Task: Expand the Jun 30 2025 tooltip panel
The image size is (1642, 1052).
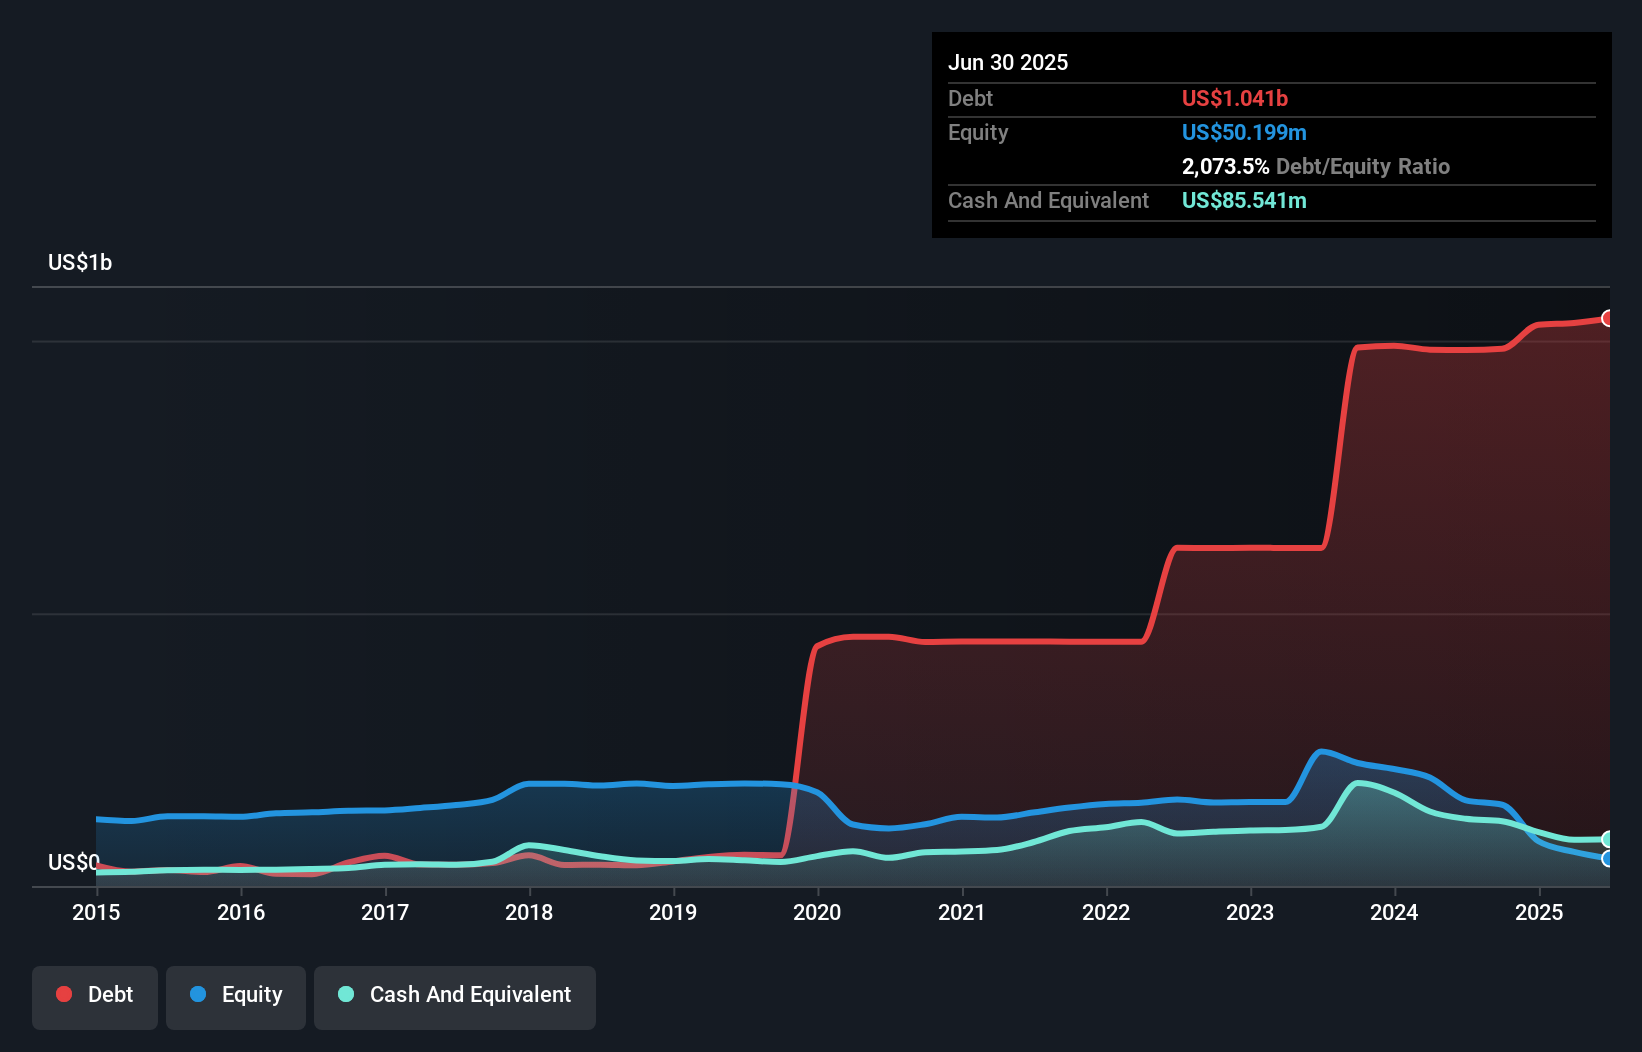Action: pyautogui.click(x=1008, y=62)
